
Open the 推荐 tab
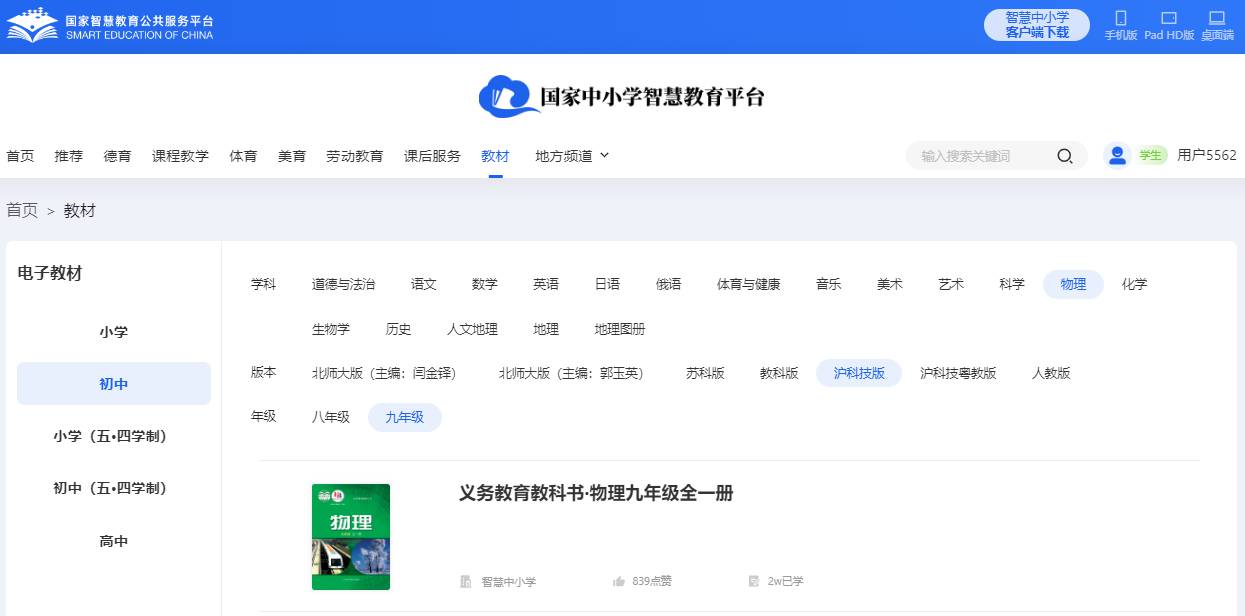69,156
